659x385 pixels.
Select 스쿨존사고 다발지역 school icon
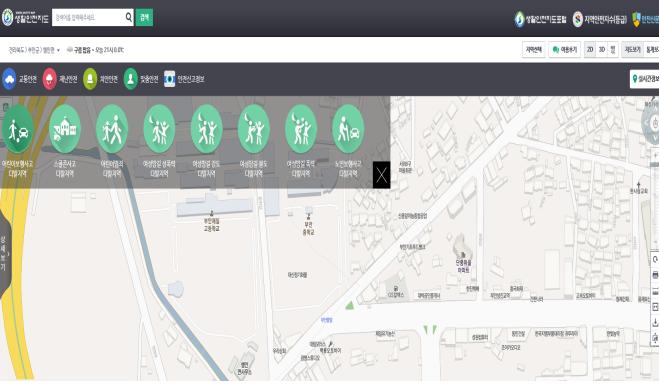[x=65, y=129]
